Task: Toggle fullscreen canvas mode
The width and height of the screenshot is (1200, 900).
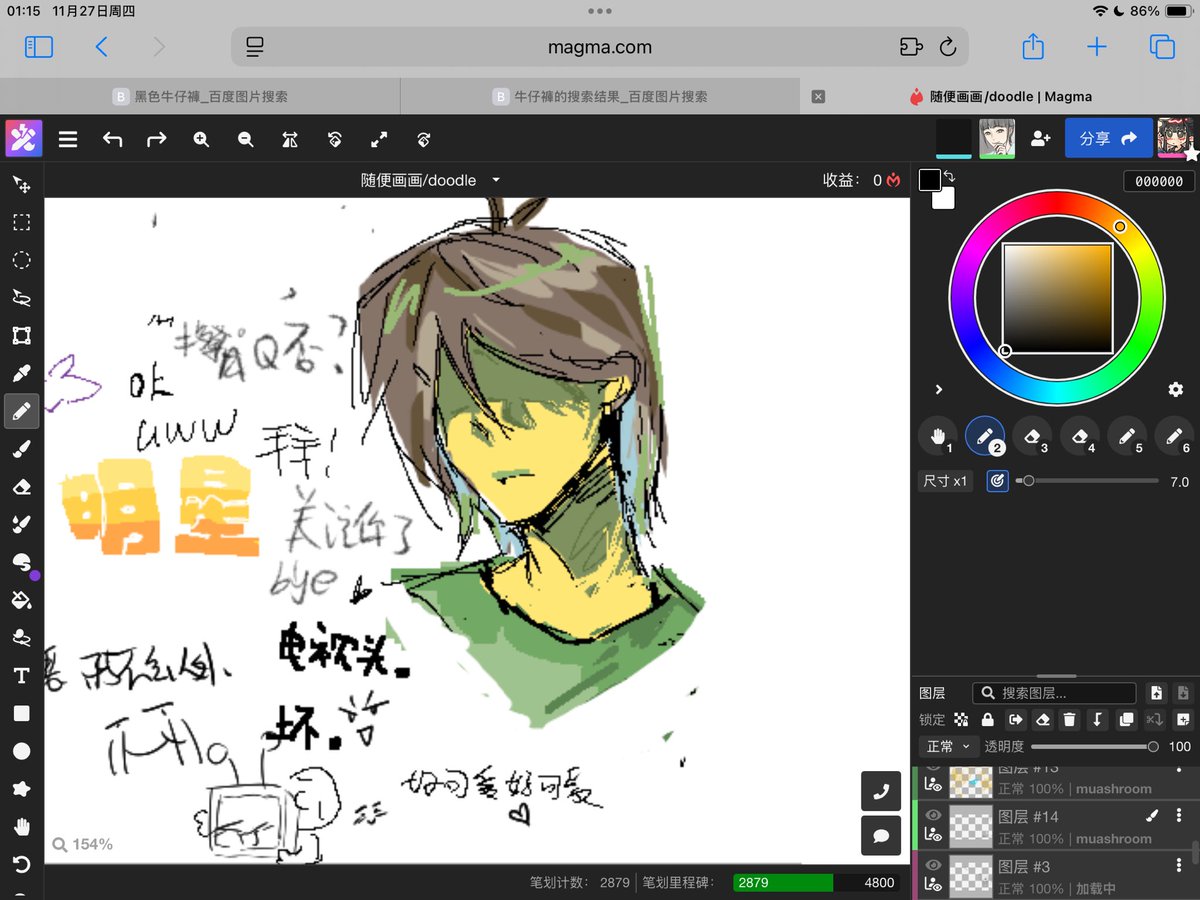Action: coord(379,140)
